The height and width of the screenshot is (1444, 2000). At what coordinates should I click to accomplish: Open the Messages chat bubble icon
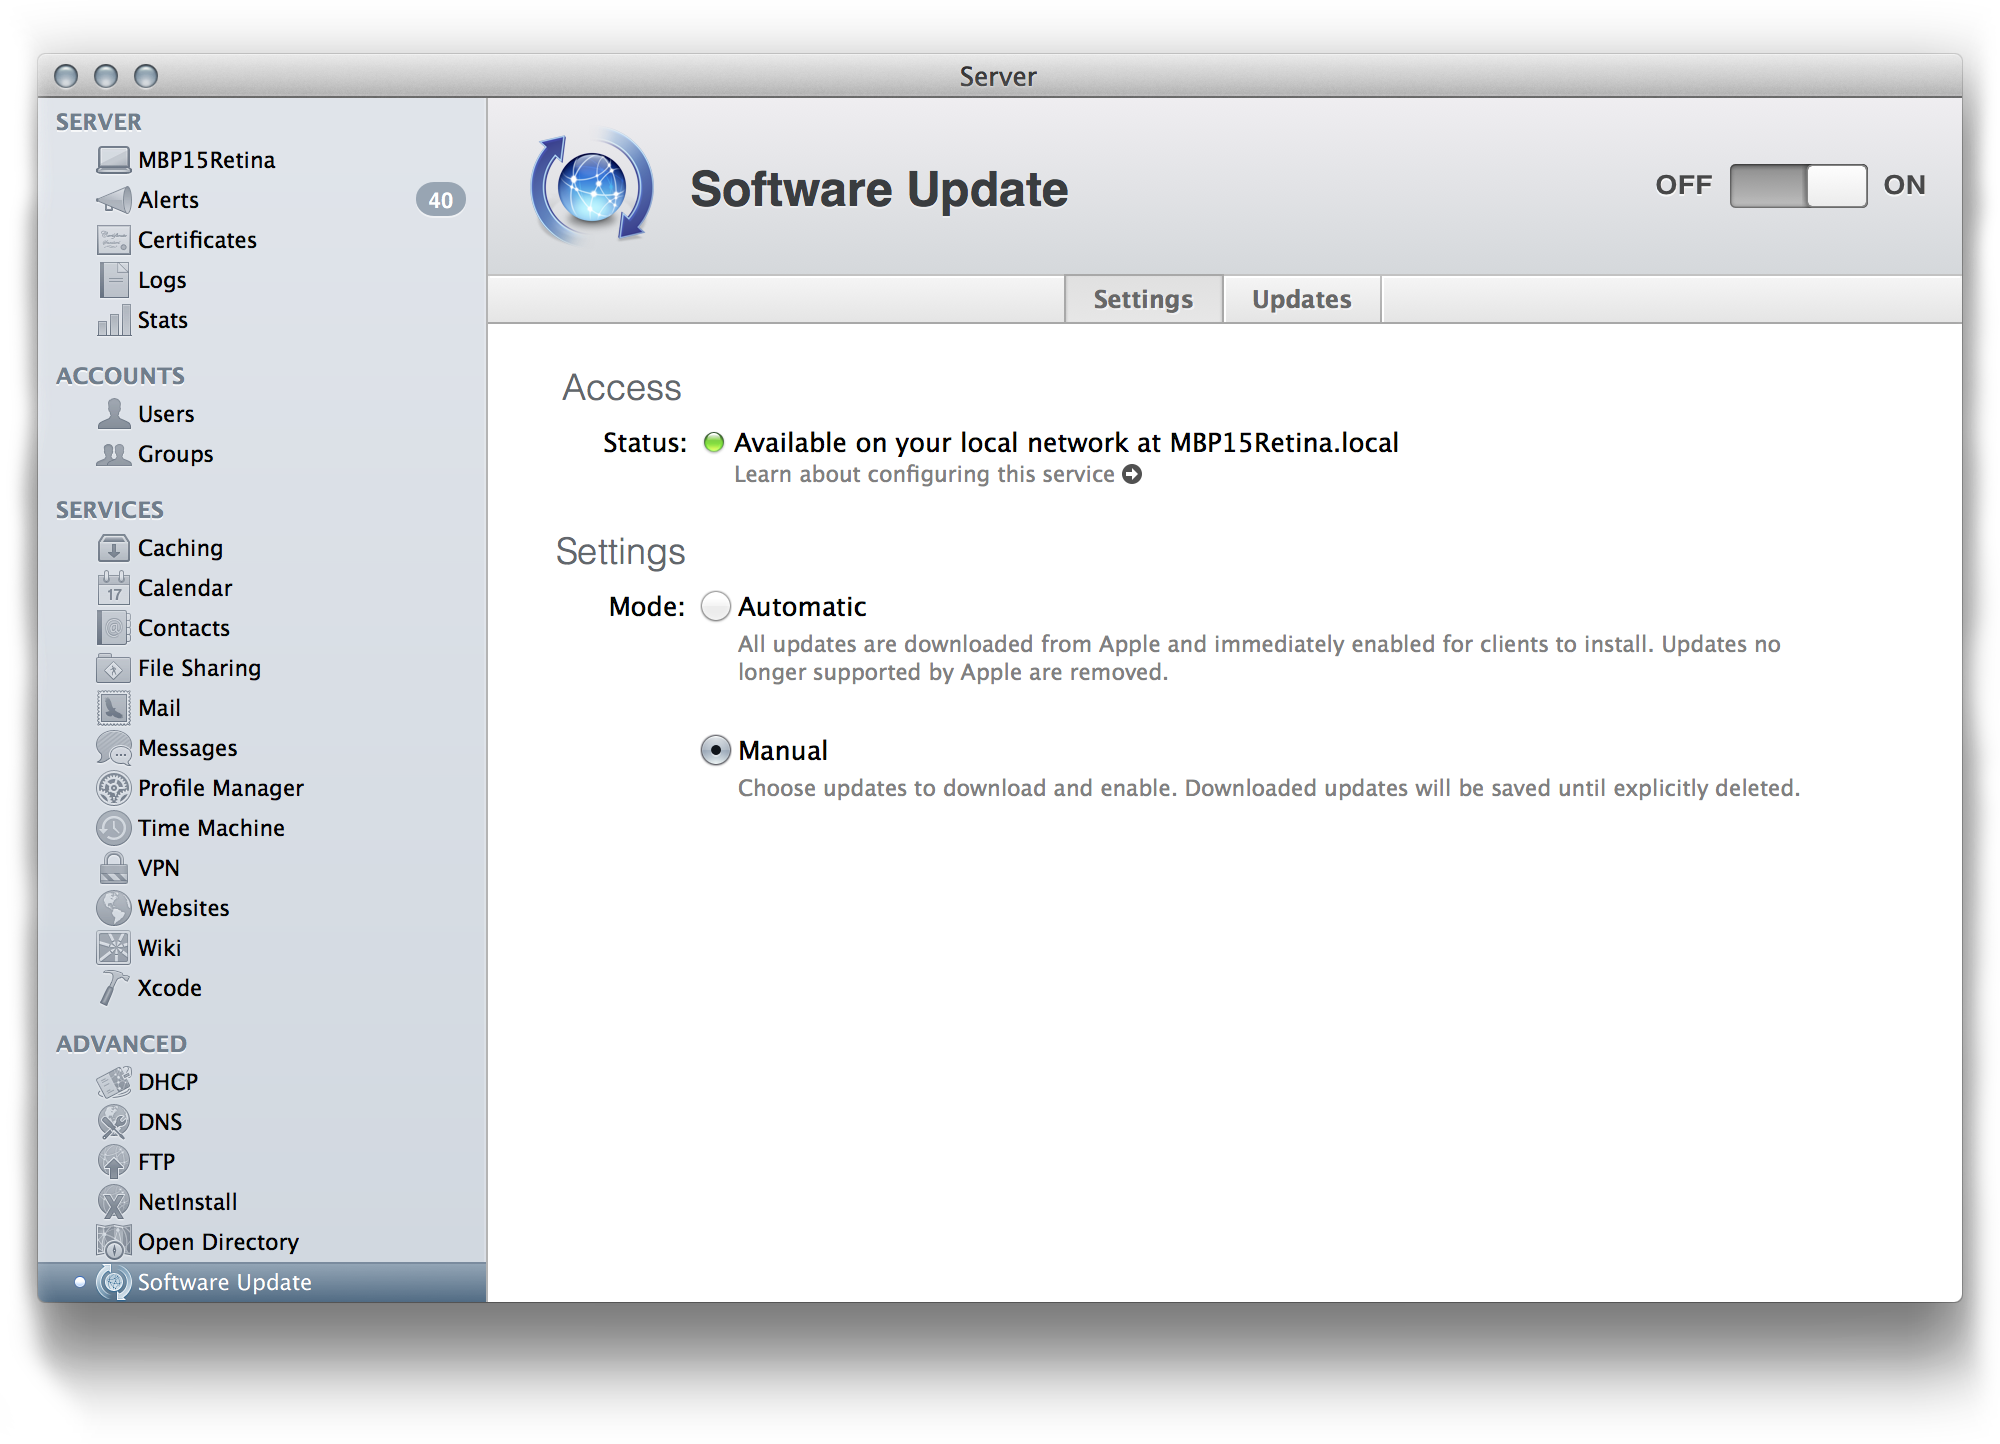coord(114,748)
